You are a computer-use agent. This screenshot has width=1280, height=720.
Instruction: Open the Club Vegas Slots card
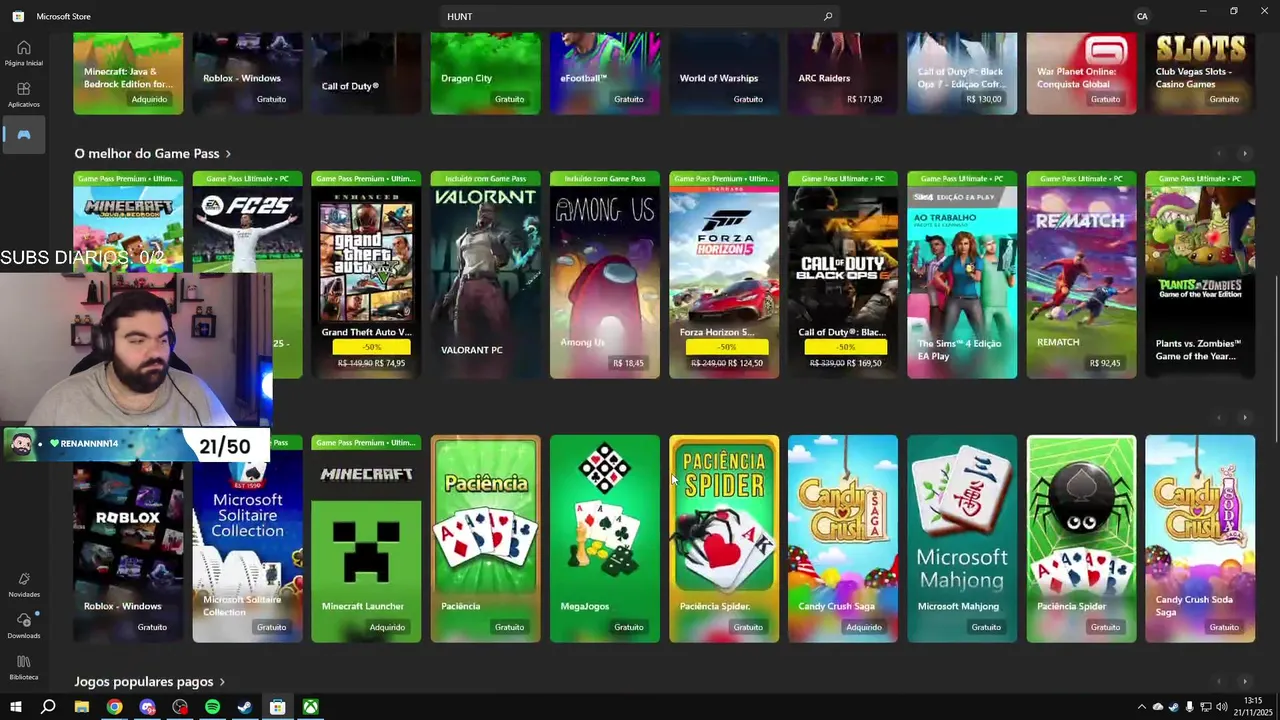point(1200,73)
